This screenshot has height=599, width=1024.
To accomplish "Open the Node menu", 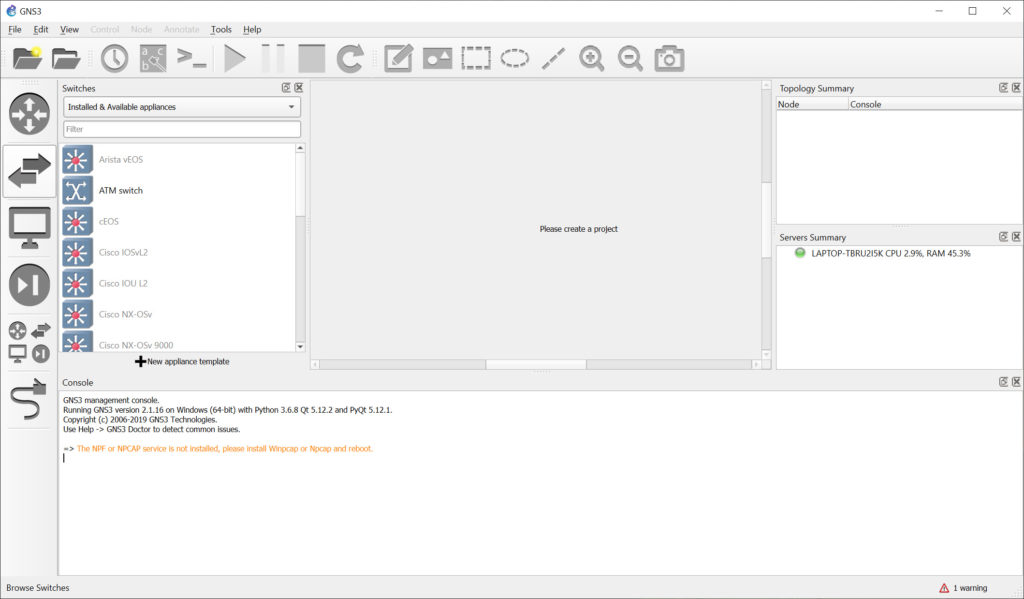I will click(x=141, y=29).
